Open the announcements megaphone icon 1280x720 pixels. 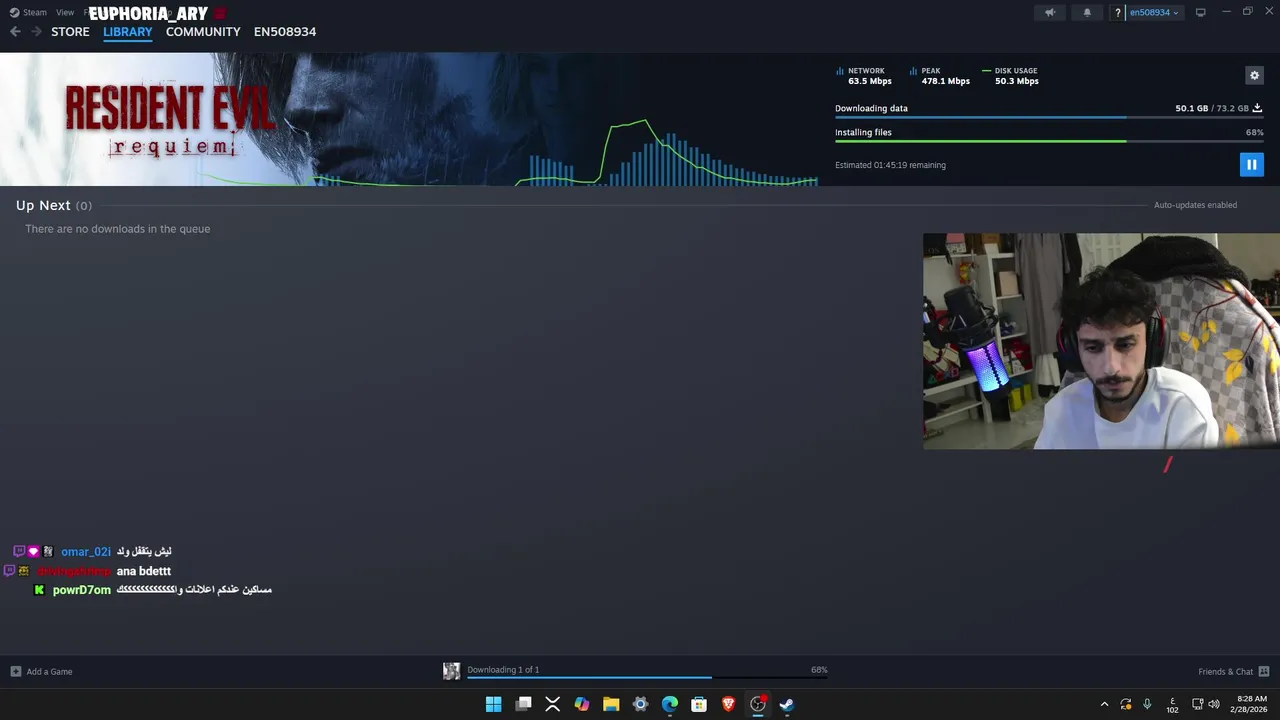coord(1050,12)
